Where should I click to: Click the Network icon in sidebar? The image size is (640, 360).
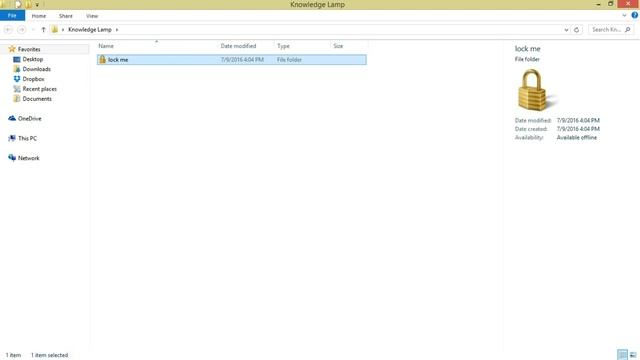pos(12,158)
